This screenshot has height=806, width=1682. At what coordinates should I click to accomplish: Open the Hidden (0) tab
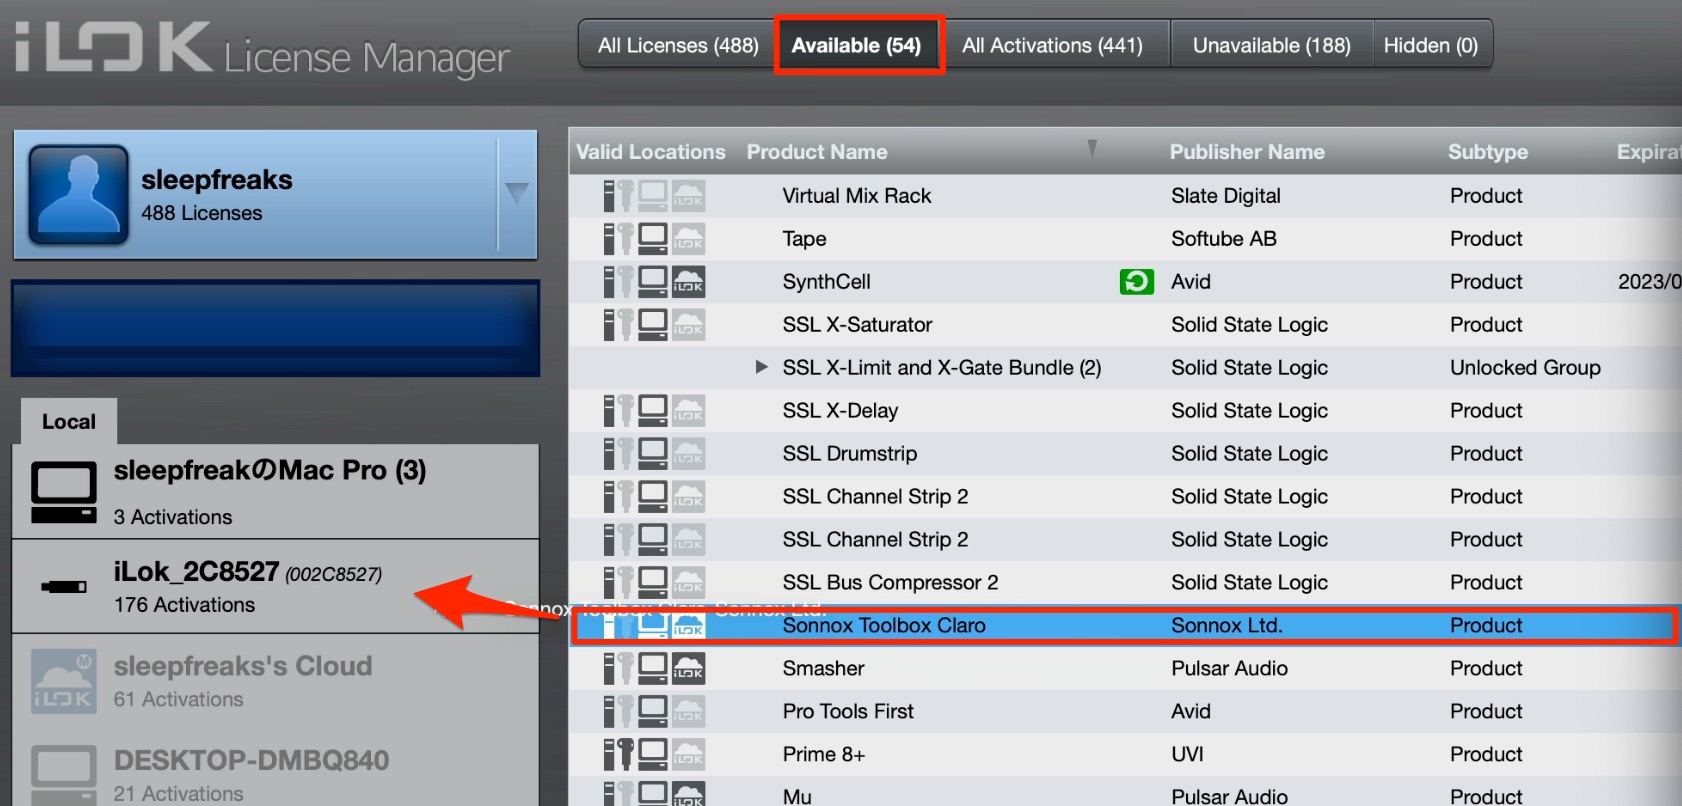1431,45
